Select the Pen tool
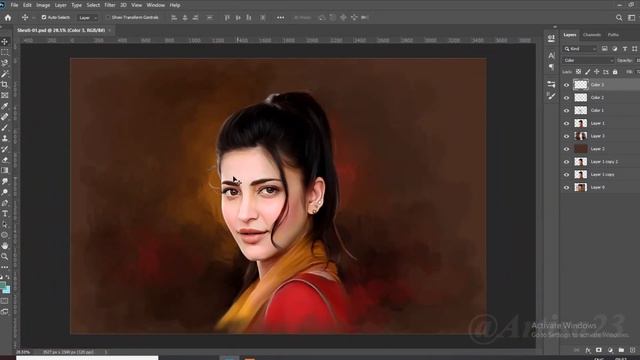 click(5, 203)
